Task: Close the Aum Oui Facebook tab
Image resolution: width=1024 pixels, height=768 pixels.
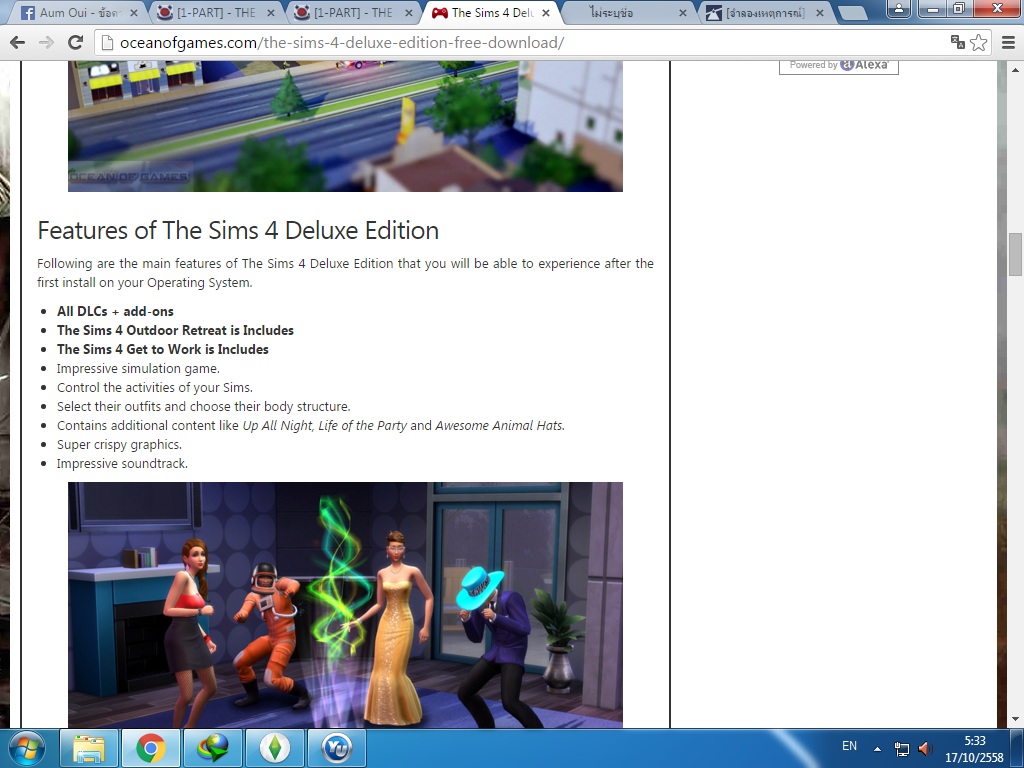Action: (x=134, y=12)
